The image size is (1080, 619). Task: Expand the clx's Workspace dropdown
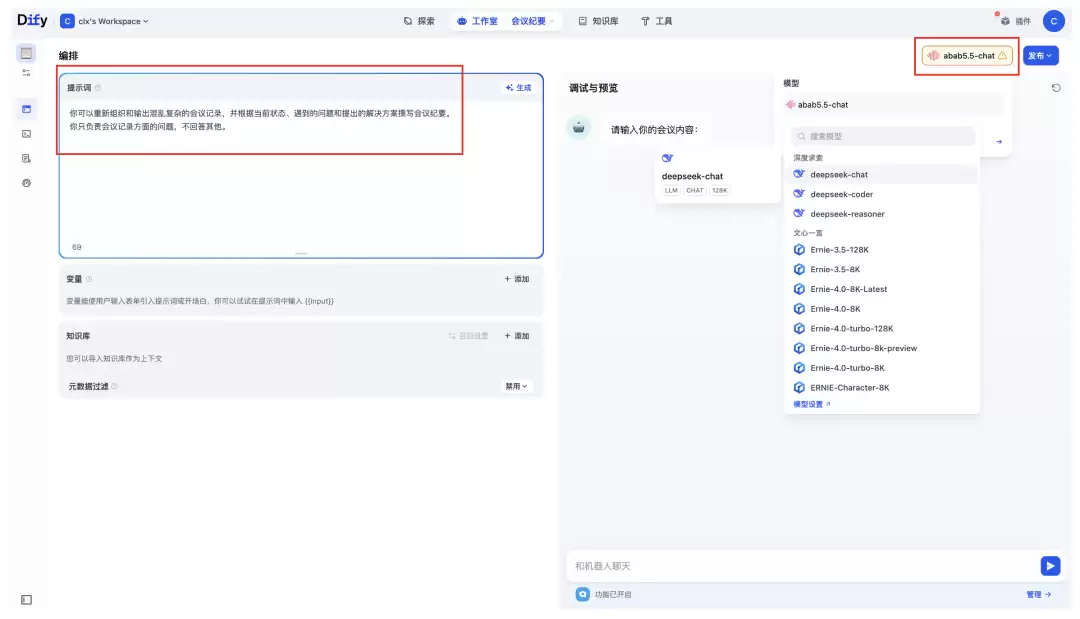click(x=105, y=21)
